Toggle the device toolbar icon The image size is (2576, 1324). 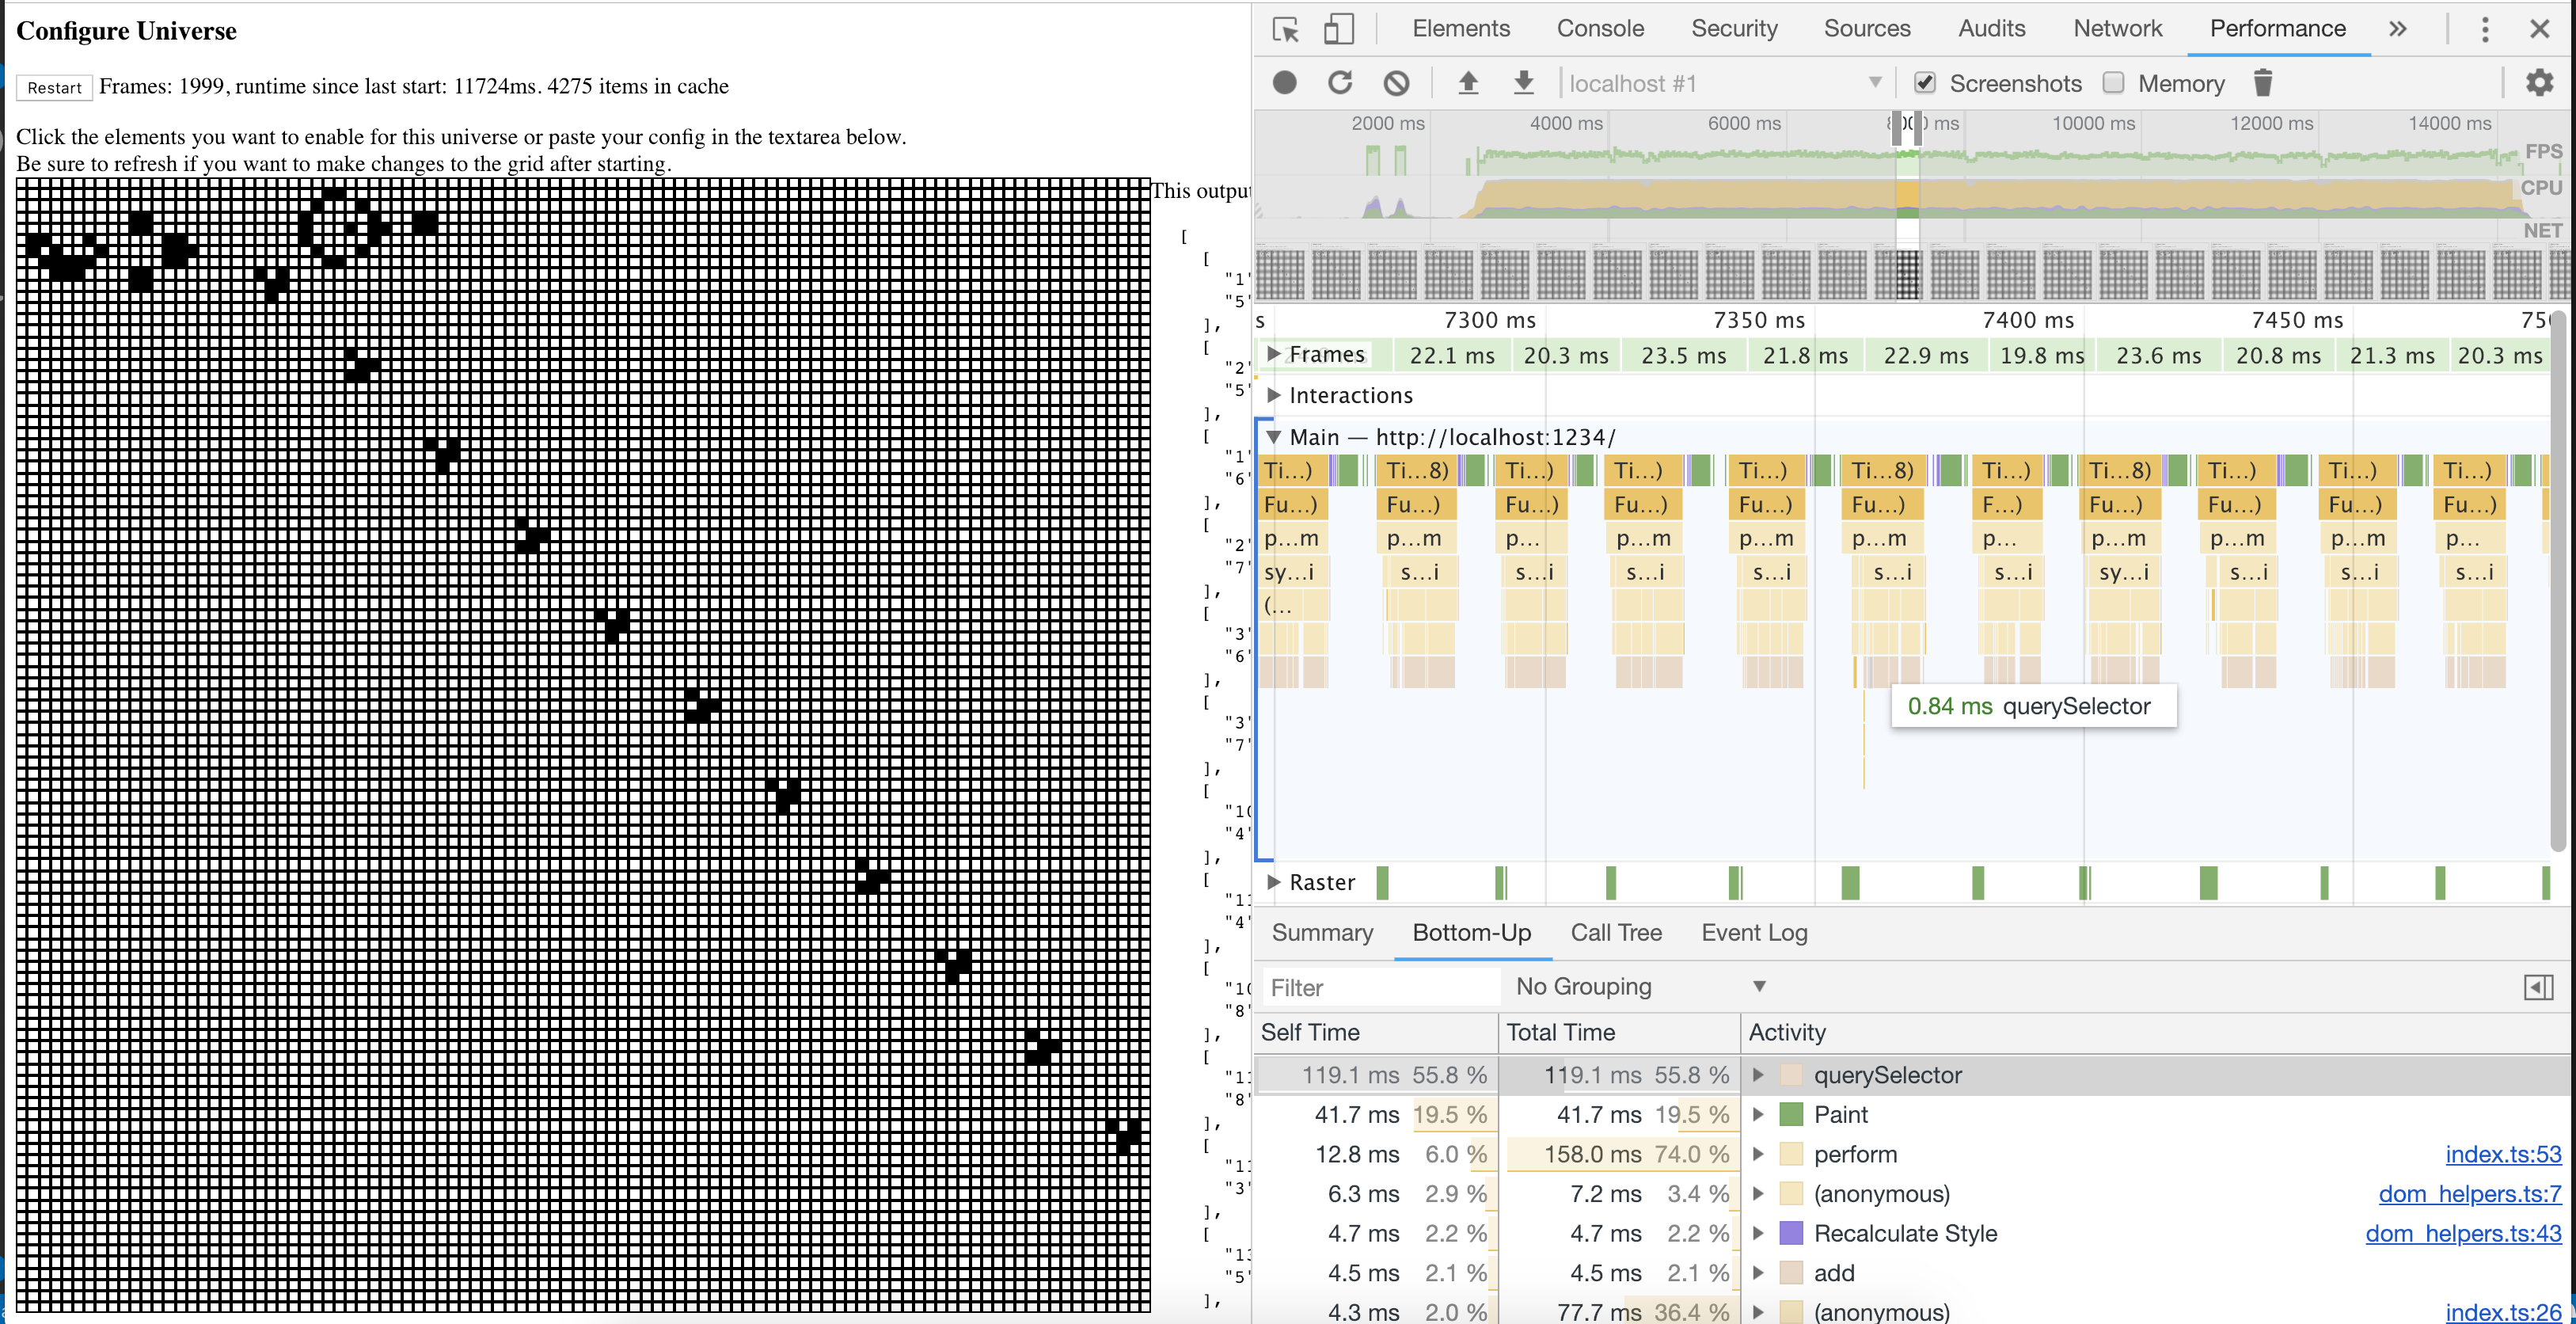(1338, 29)
